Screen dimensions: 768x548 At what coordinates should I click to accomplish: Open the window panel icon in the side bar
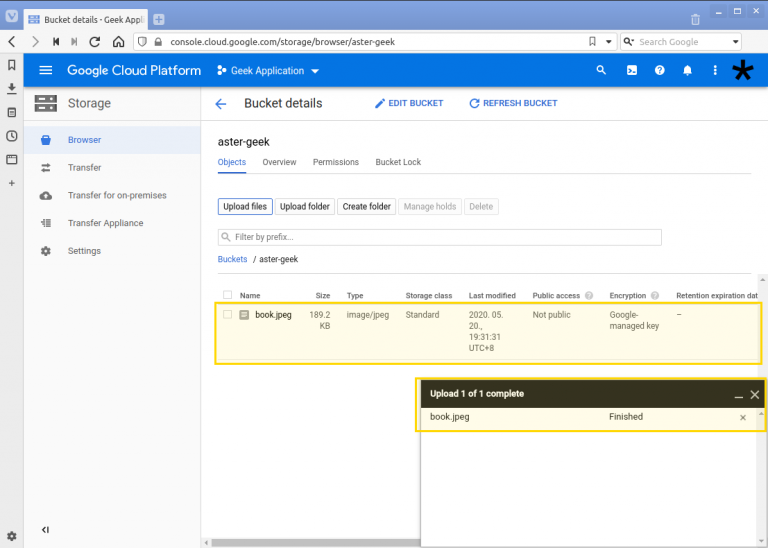(12, 160)
